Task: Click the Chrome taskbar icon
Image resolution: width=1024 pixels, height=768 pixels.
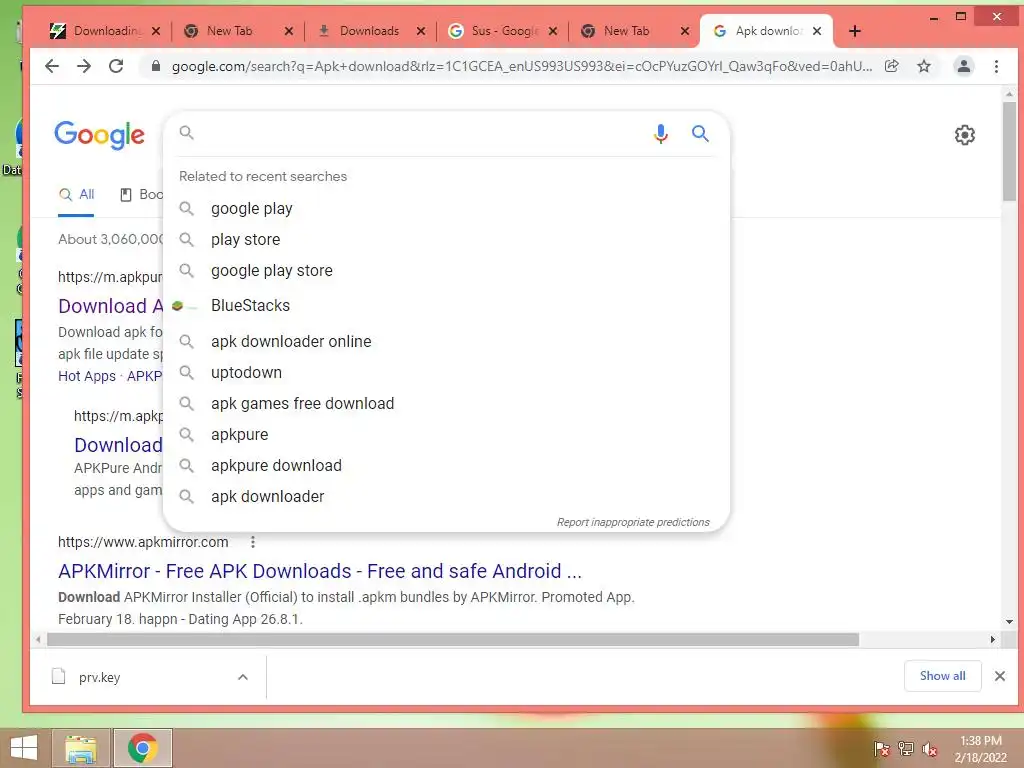Action: (143, 748)
